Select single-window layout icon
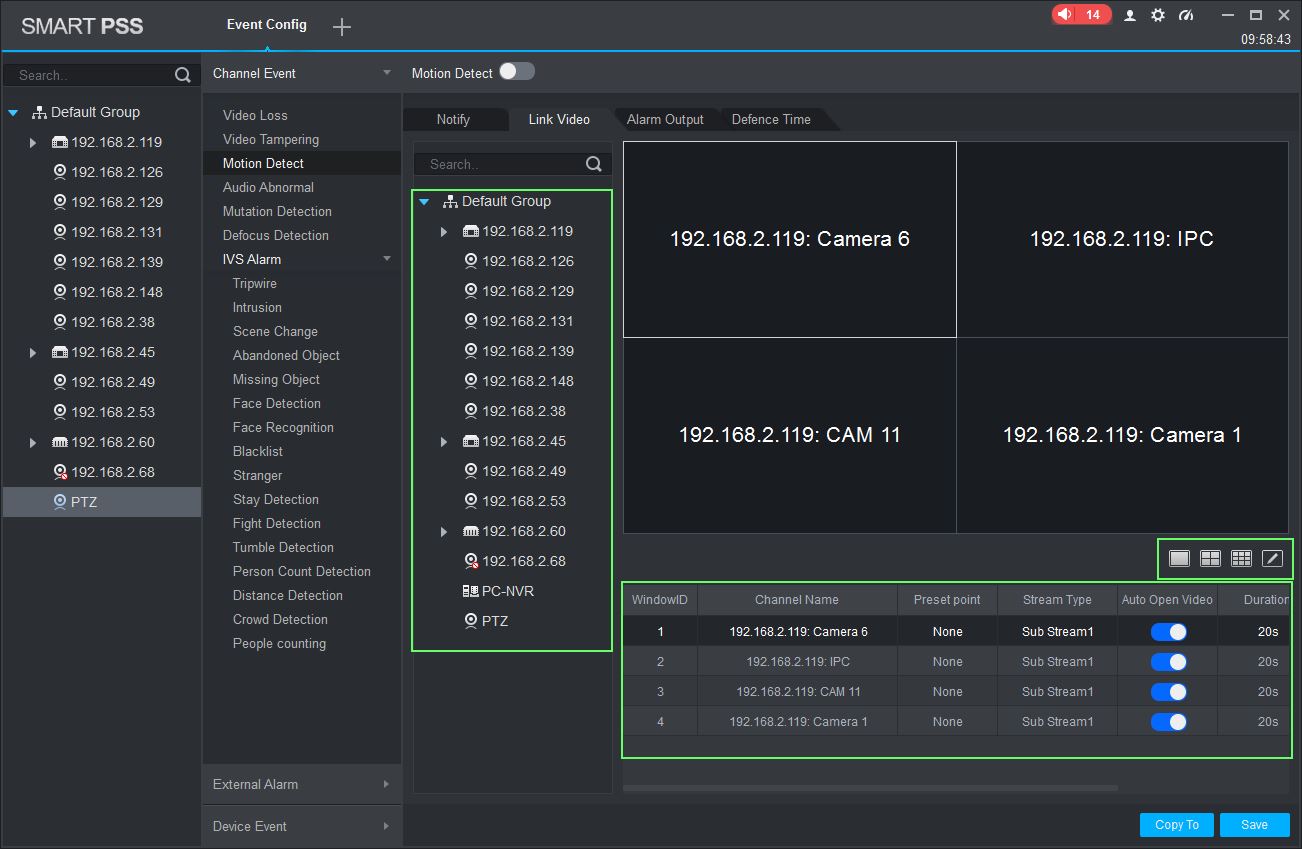This screenshot has width=1302, height=849. click(1179, 558)
